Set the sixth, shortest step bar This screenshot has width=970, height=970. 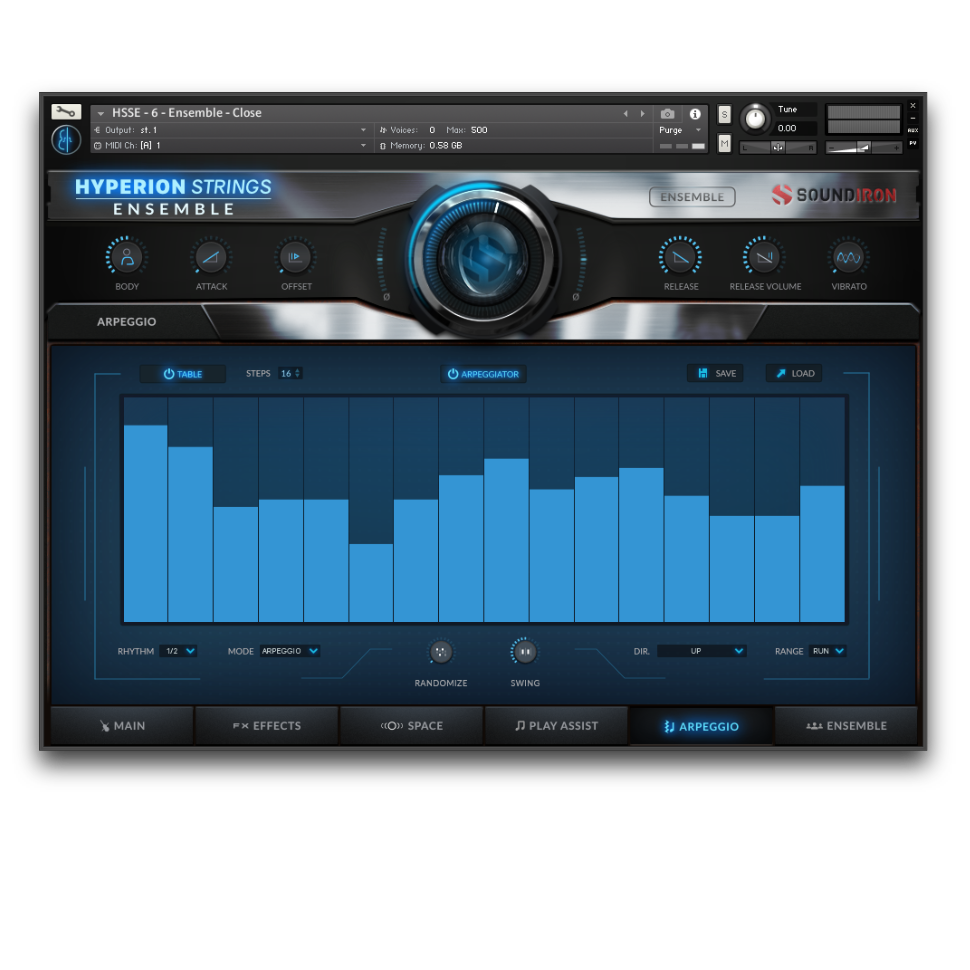click(x=371, y=582)
